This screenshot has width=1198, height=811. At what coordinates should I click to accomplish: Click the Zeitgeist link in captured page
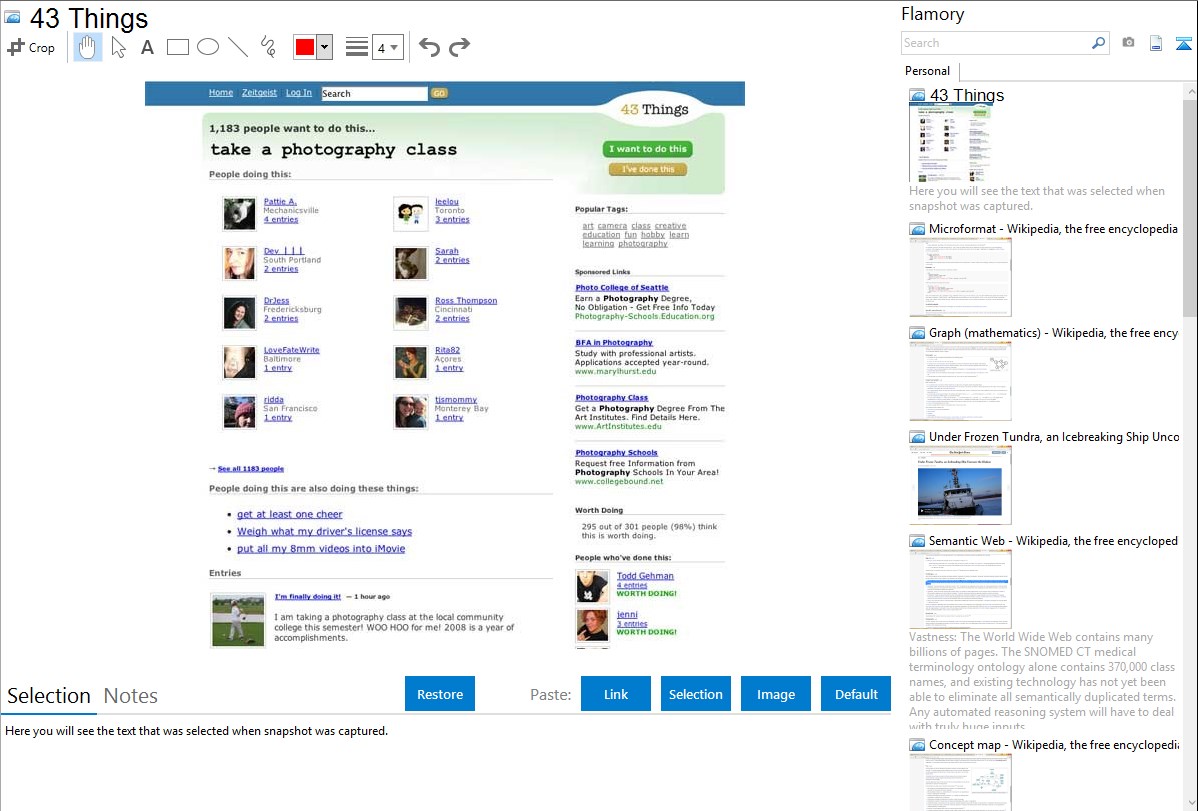pyautogui.click(x=259, y=92)
